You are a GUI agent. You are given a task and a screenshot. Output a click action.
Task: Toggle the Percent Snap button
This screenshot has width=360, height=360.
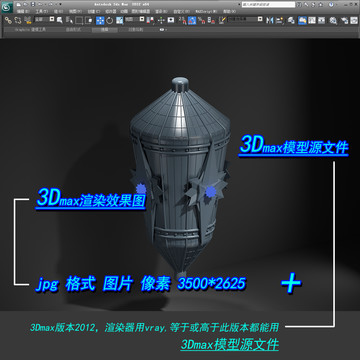pos(202,20)
